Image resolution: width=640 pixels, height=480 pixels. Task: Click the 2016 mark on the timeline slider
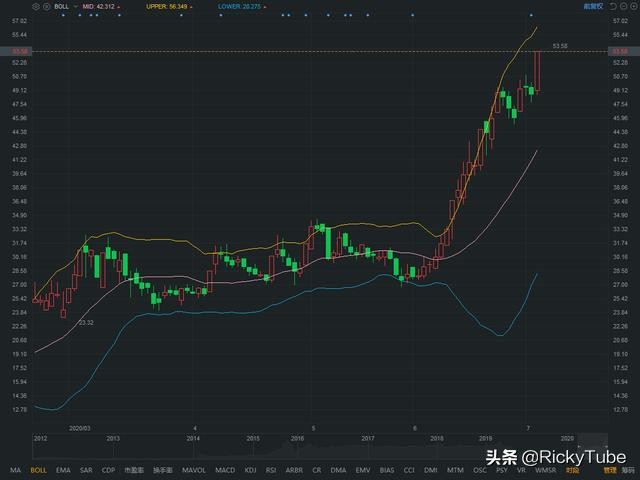[297, 439]
